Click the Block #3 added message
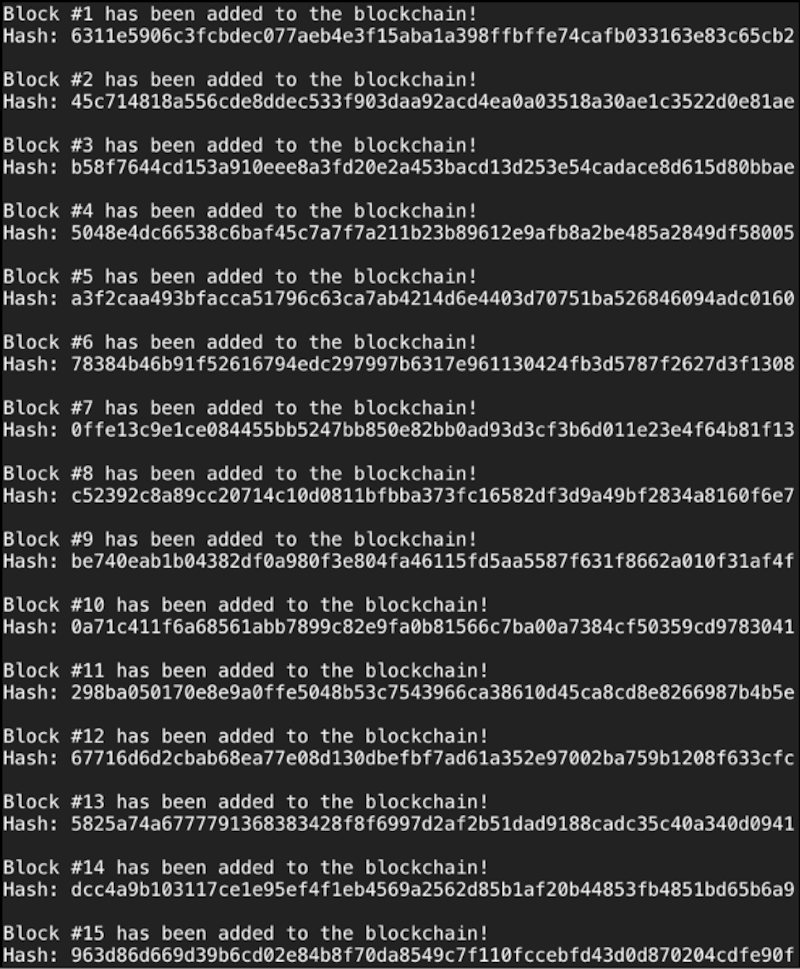The height and width of the screenshot is (969, 800). (x=240, y=145)
